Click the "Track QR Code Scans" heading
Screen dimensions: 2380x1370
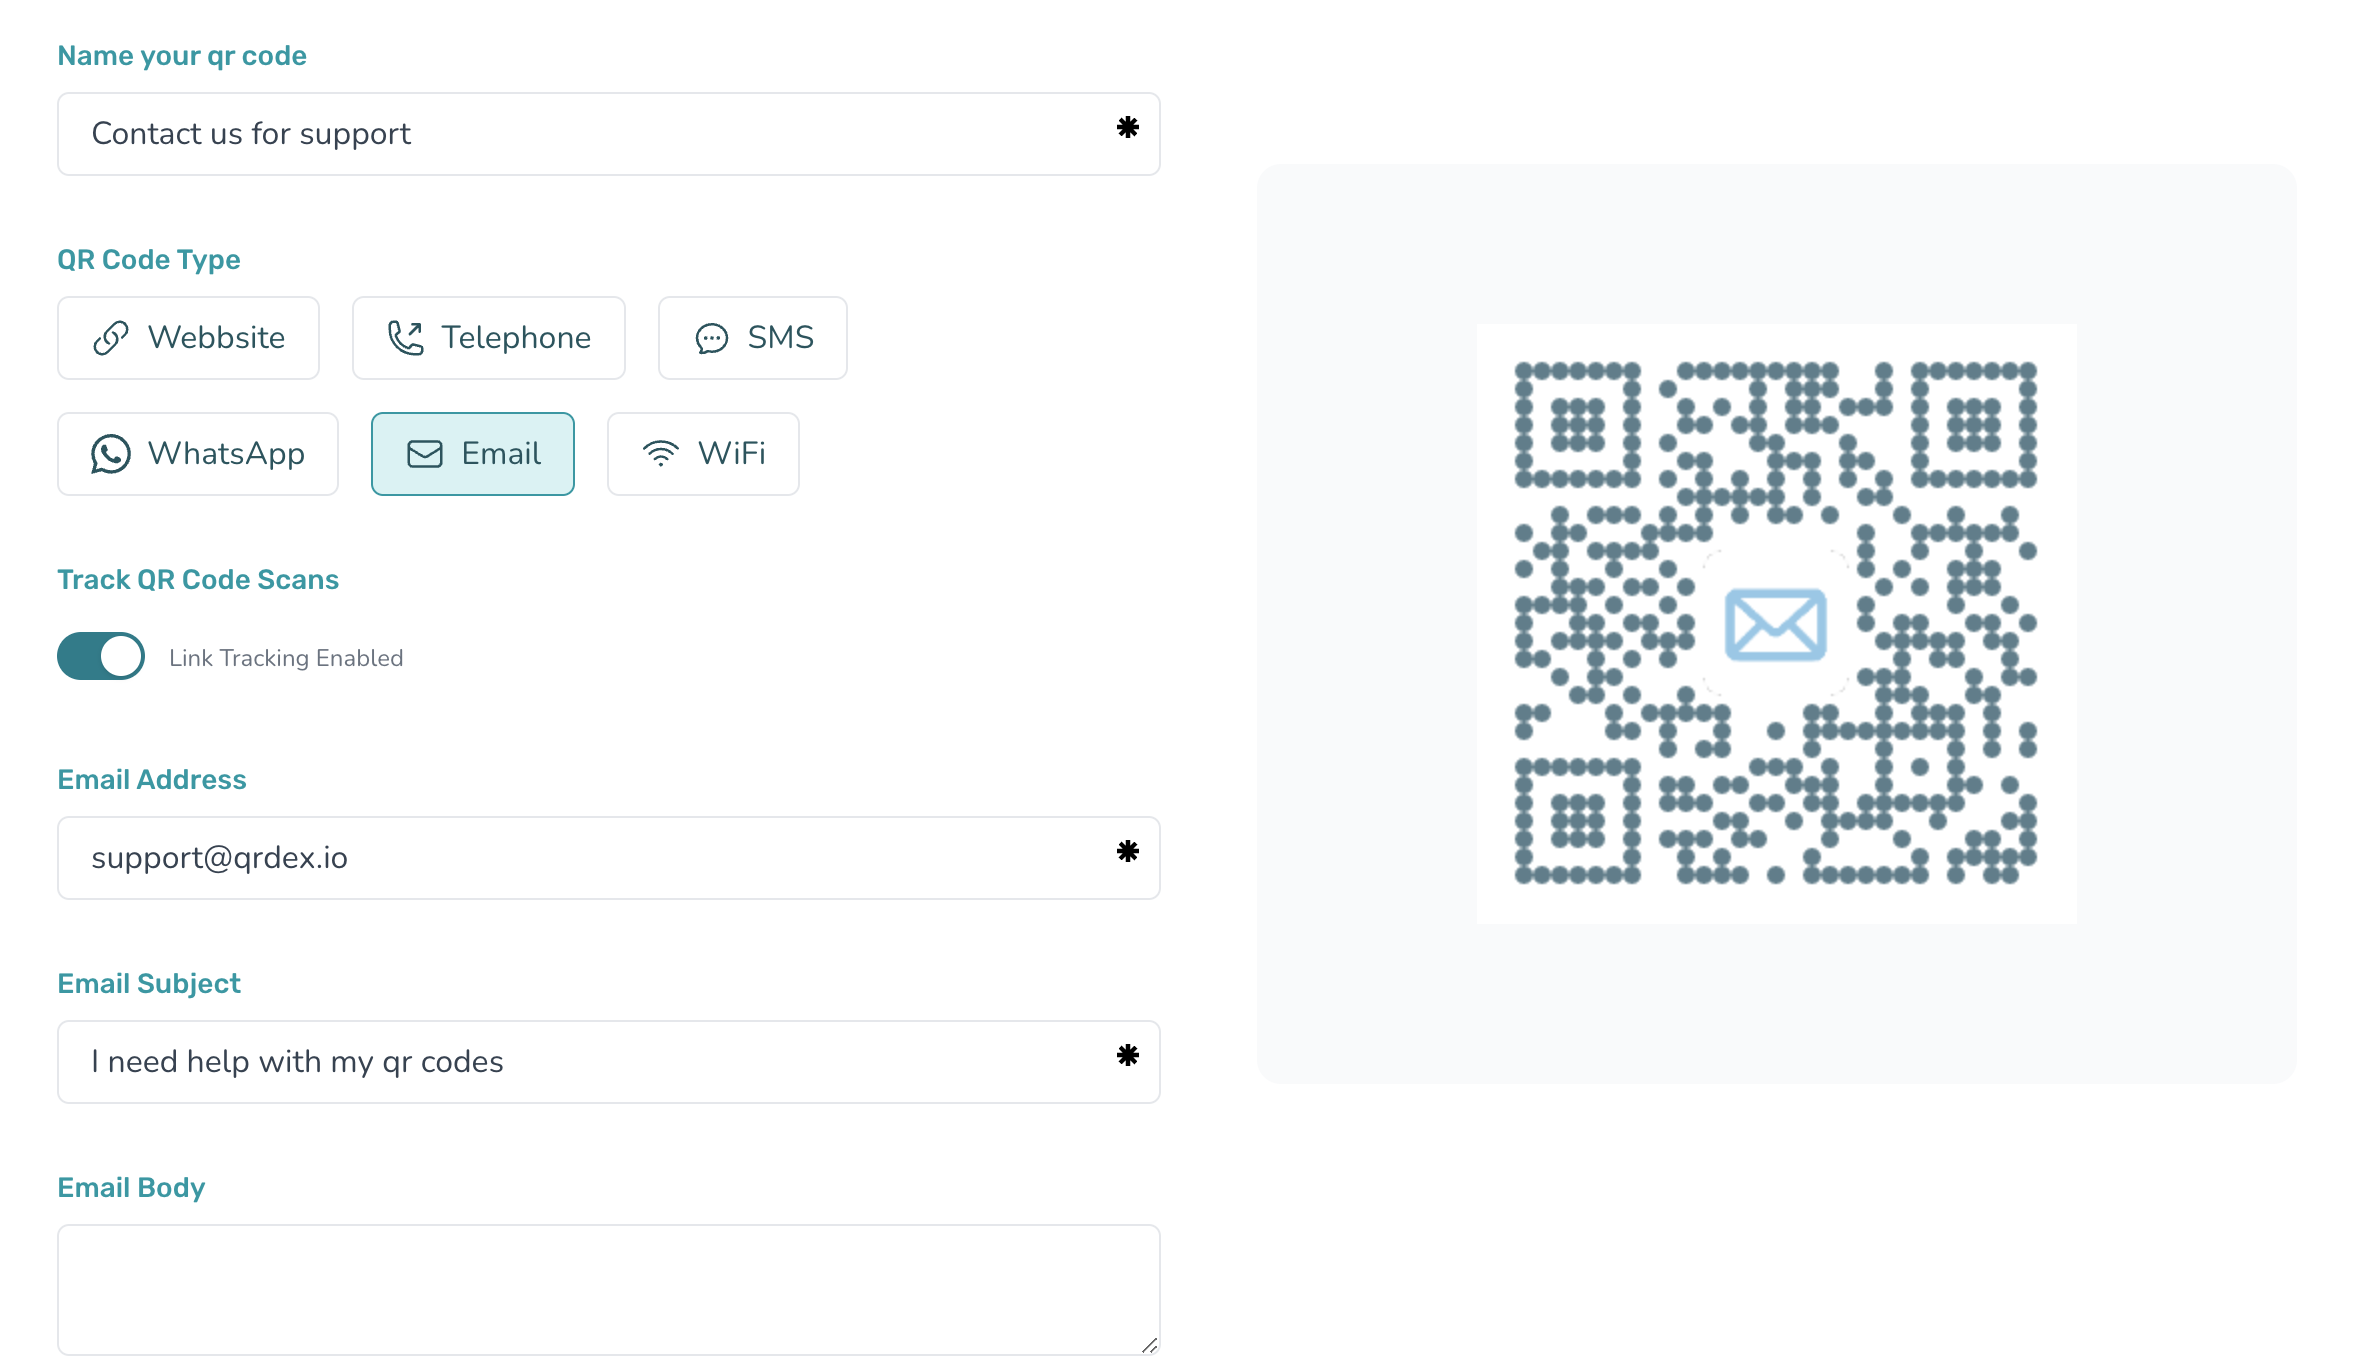[x=198, y=580]
